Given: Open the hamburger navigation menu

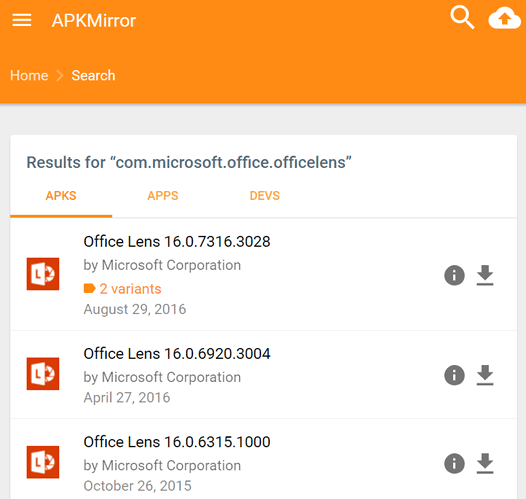Looking at the screenshot, I should [22, 20].
